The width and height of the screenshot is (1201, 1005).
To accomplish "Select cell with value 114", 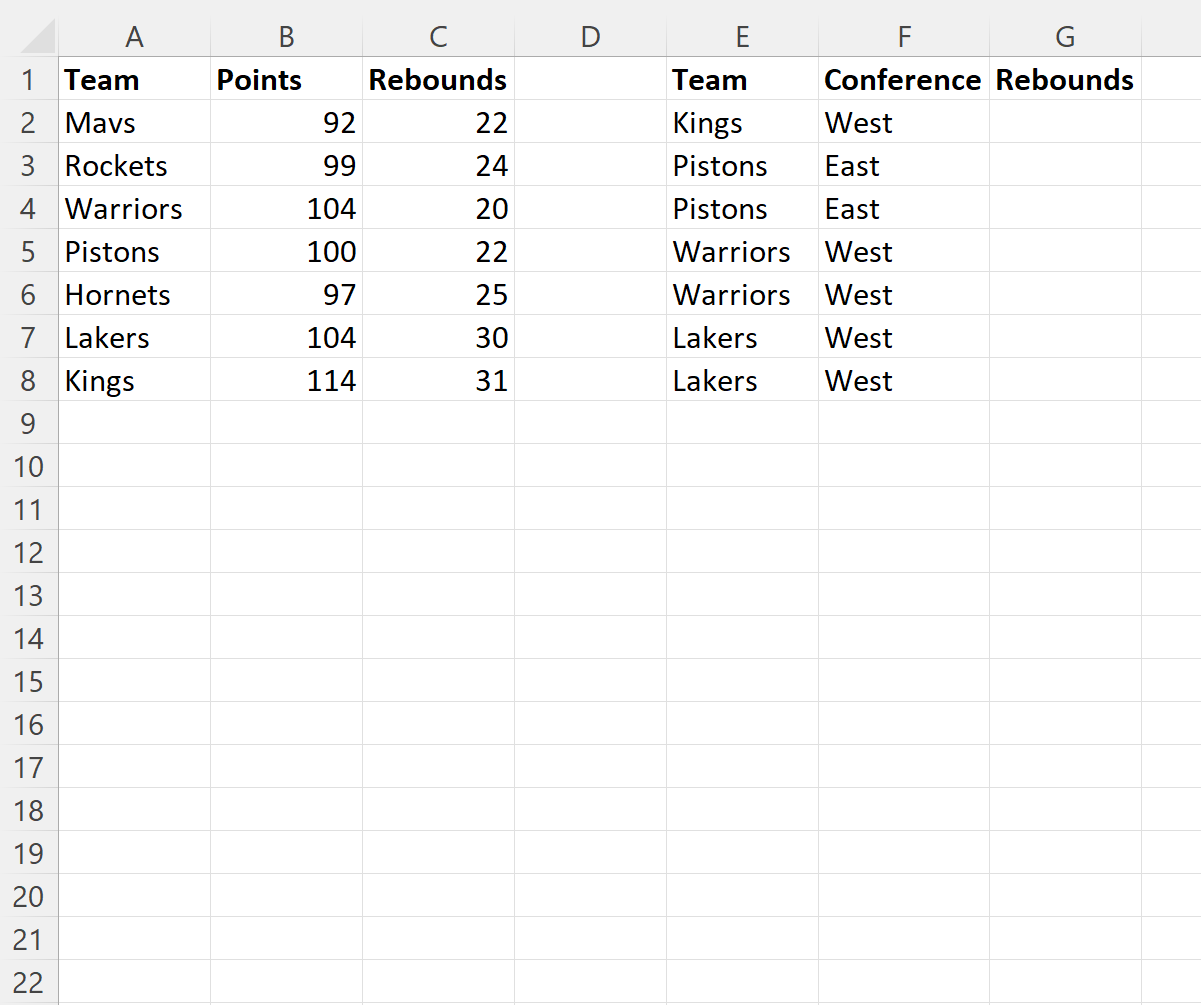I will point(286,381).
